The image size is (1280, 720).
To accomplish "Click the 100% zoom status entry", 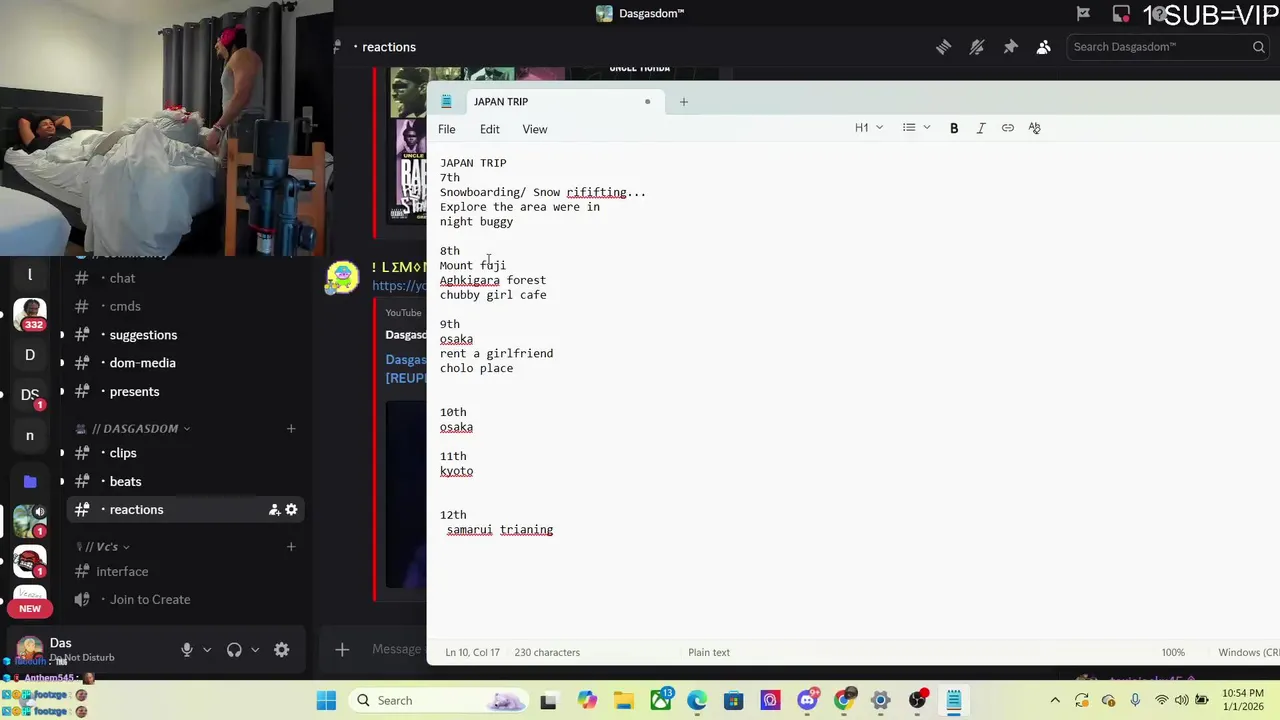I will [1173, 652].
